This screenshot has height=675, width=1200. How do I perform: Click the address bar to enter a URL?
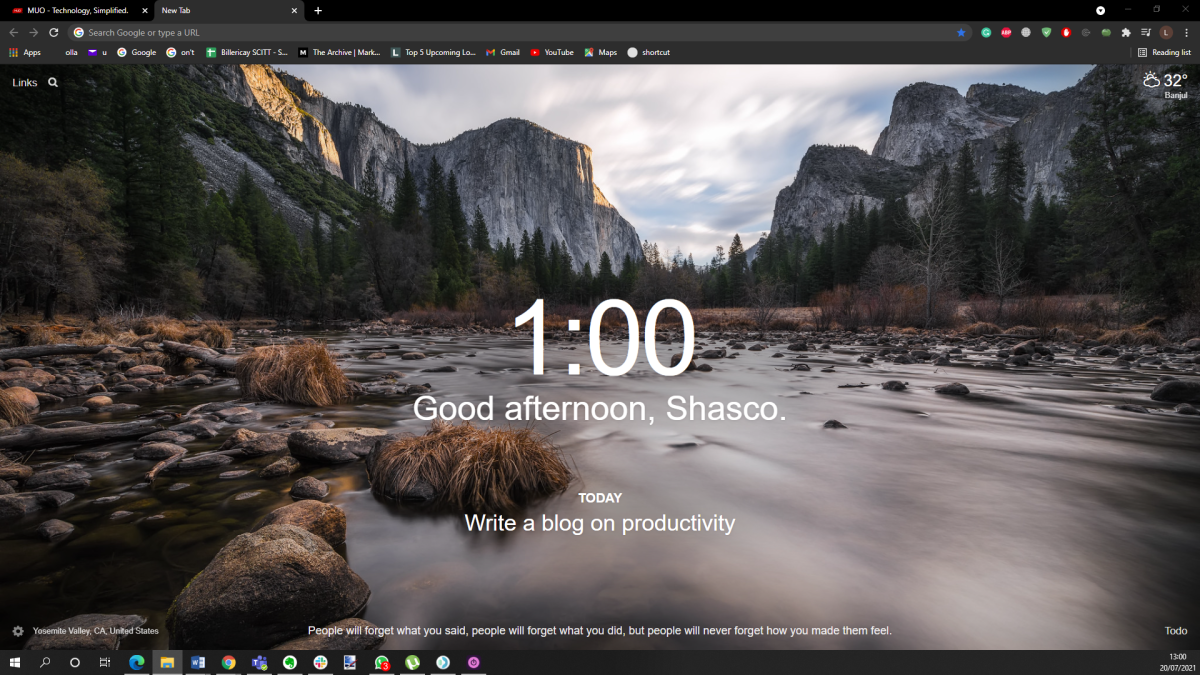point(300,32)
